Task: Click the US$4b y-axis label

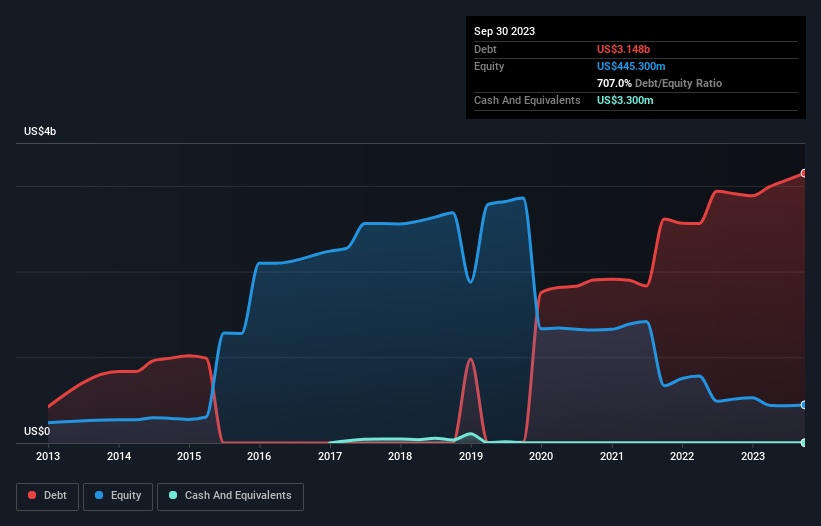Action: pos(40,131)
